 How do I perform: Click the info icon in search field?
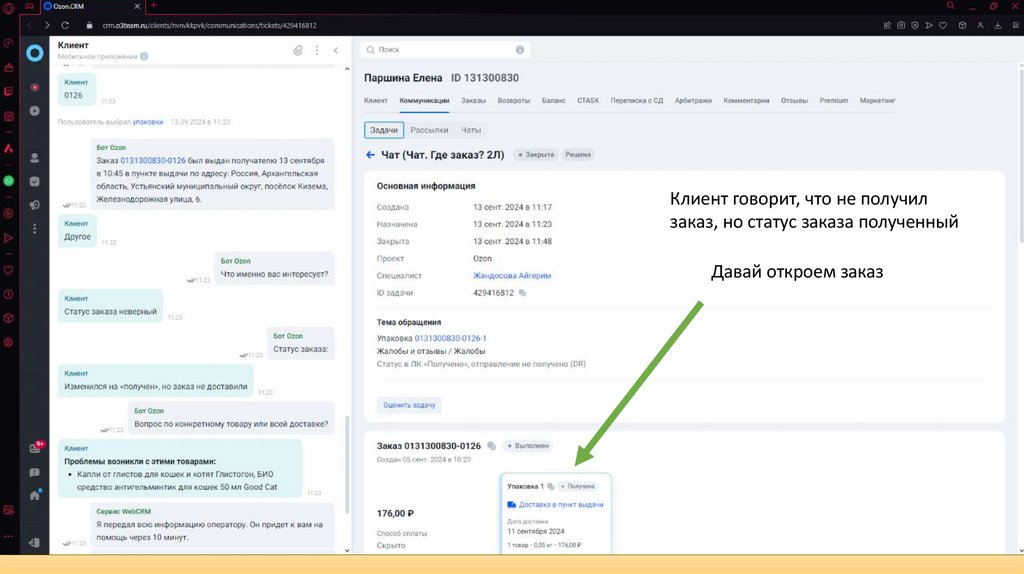tap(519, 49)
